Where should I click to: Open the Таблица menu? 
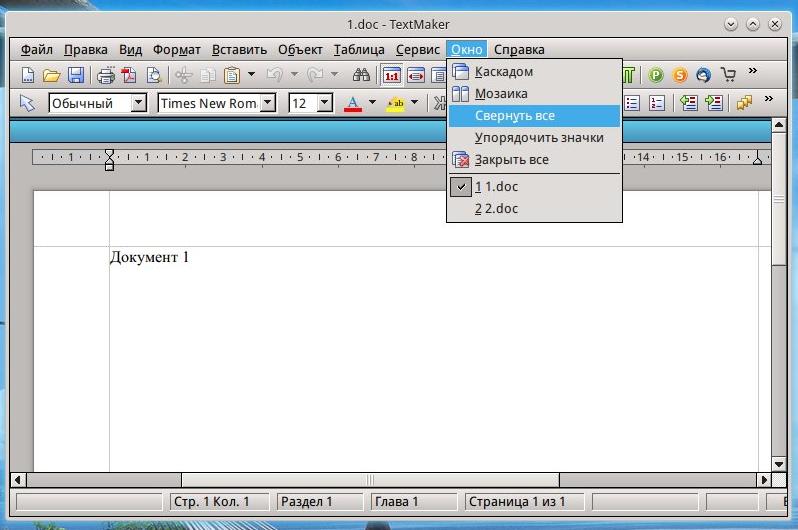click(359, 49)
